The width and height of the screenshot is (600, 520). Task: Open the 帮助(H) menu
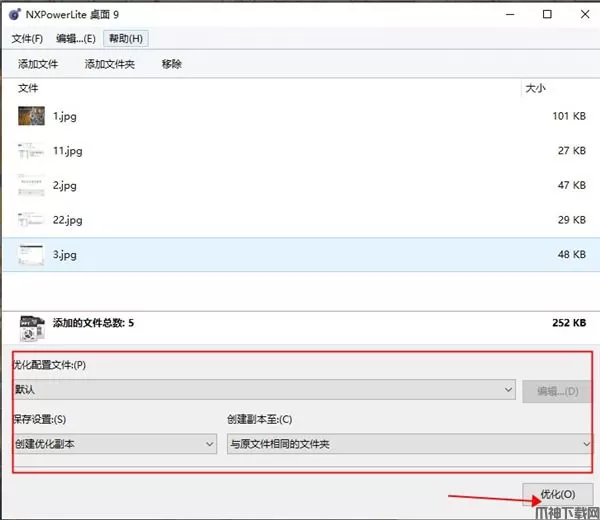(x=126, y=39)
